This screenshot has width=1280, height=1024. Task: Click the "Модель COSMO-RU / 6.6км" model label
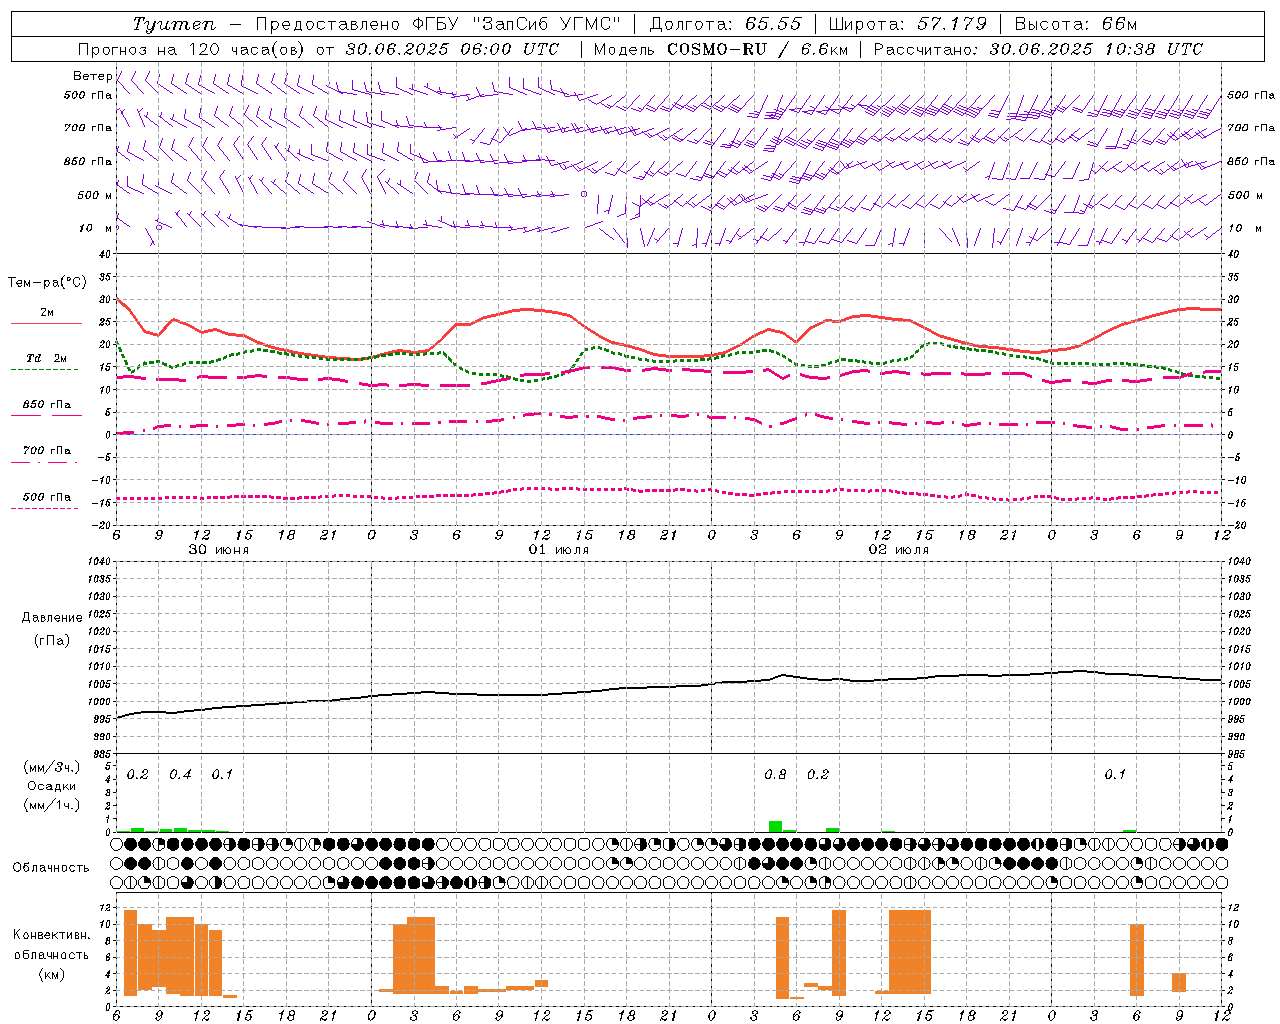[720, 49]
